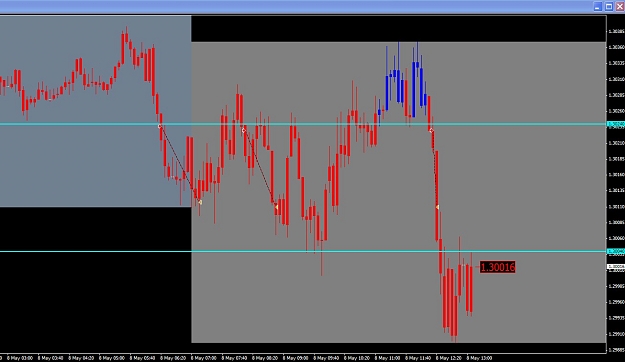Click the 8 May 11:00 time label
Image resolution: width=625 pixels, height=362 pixels.
[x=387, y=358]
